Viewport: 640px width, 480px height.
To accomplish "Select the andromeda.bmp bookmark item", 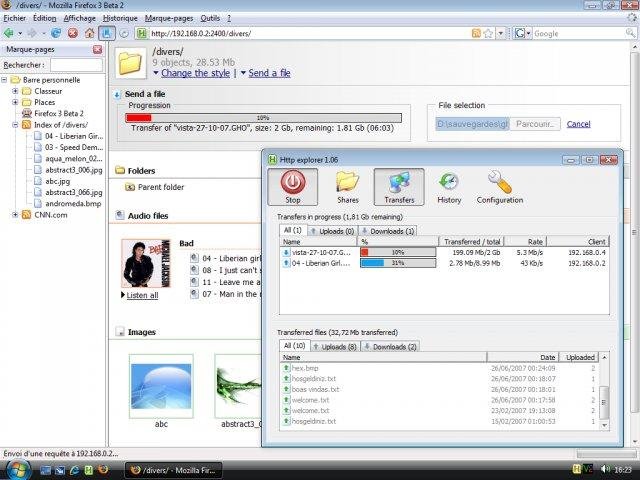I will (x=73, y=203).
